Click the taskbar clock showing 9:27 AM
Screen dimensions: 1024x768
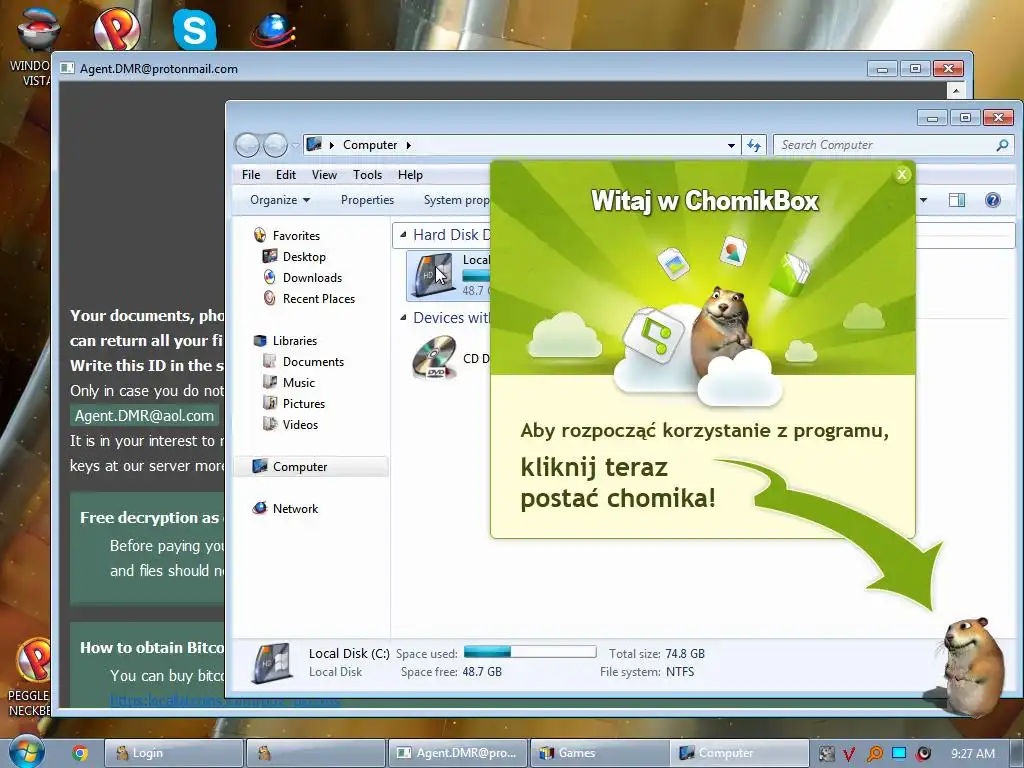click(972, 754)
